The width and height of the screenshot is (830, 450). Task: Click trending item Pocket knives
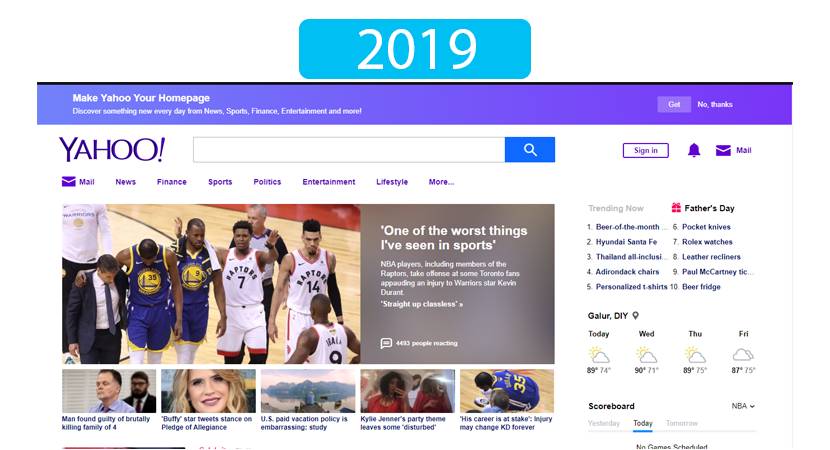[x=706, y=227]
